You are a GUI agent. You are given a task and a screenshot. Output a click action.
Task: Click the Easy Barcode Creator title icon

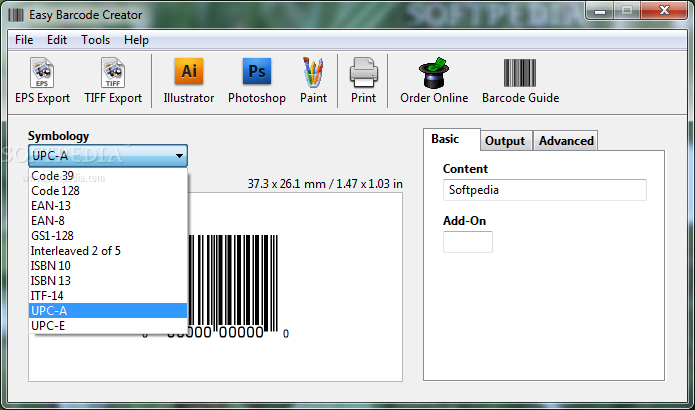pos(16,15)
